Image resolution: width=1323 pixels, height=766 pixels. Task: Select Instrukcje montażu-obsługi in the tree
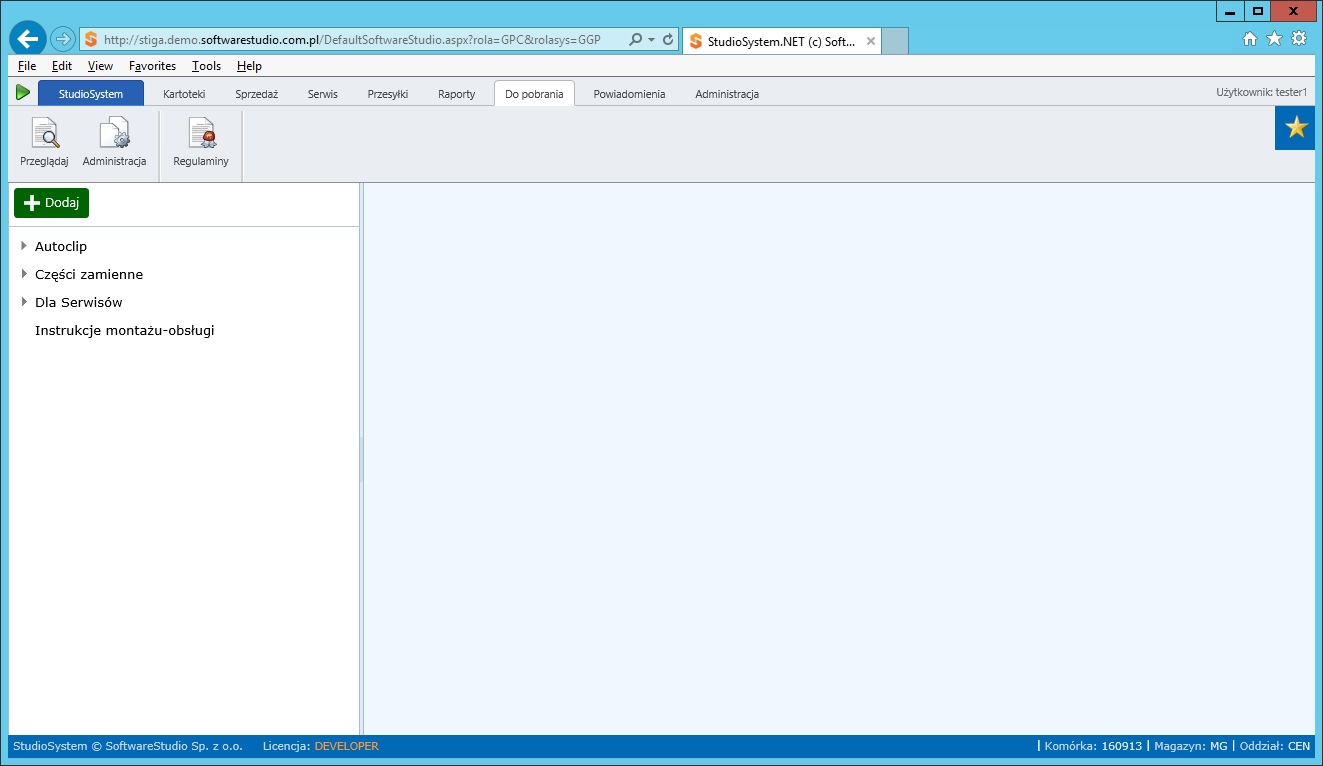[125, 330]
